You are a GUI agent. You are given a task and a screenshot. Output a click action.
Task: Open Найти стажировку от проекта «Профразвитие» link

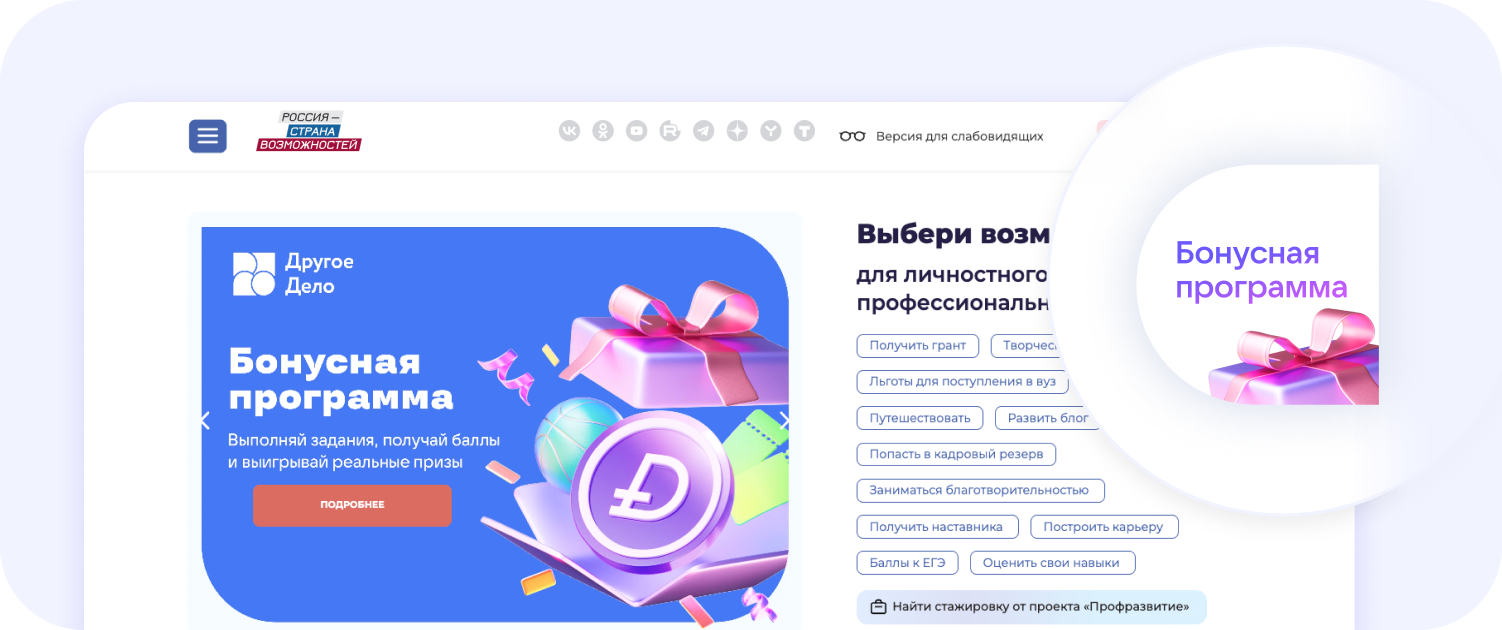(1031, 607)
